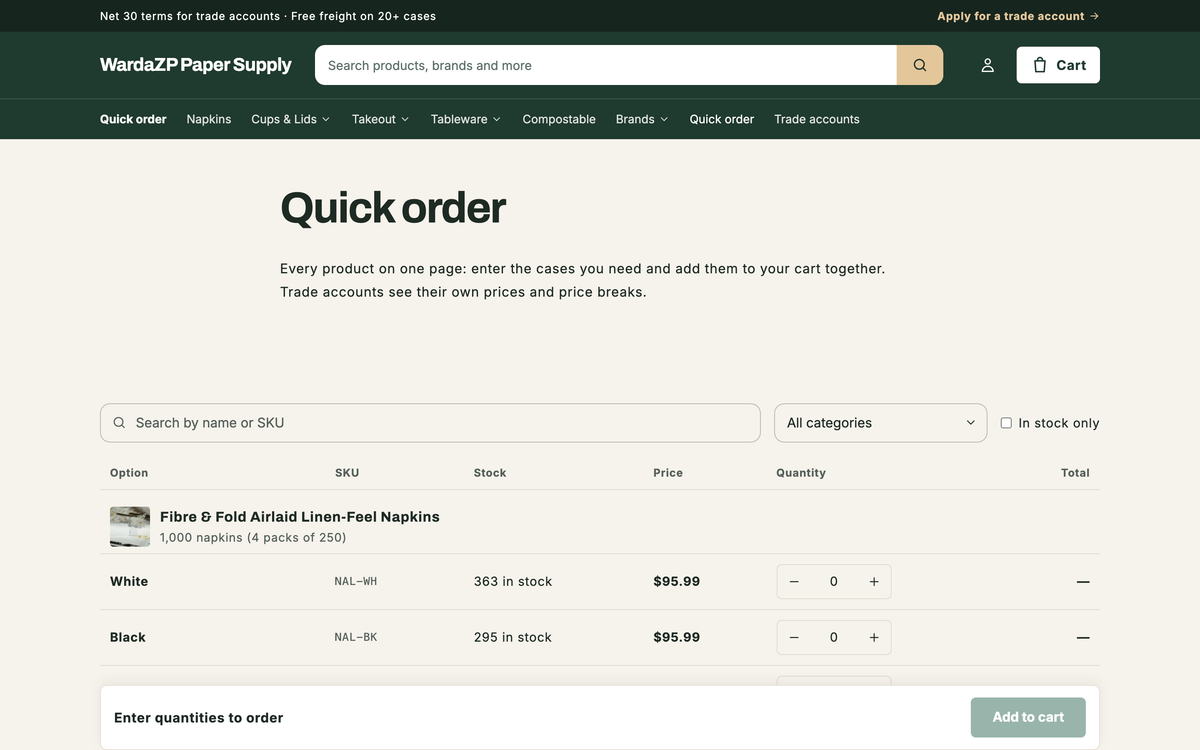This screenshot has height=750, width=1200.
Task: Click the Black row quantity field
Action: point(834,637)
